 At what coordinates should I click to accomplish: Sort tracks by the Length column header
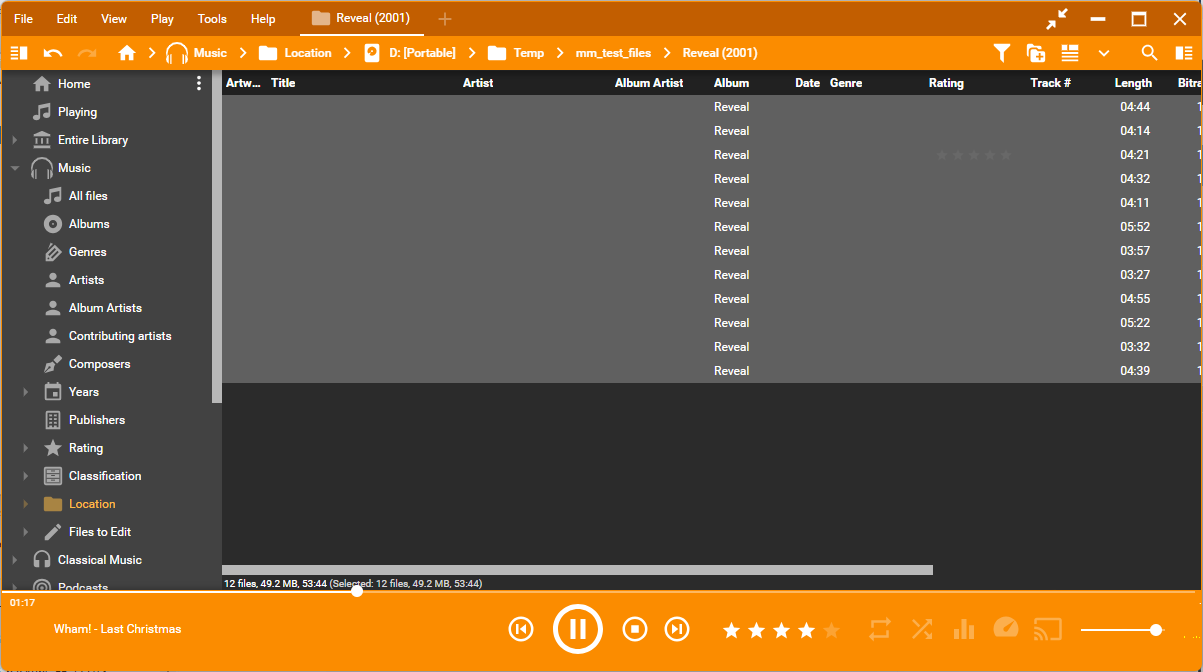1133,83
